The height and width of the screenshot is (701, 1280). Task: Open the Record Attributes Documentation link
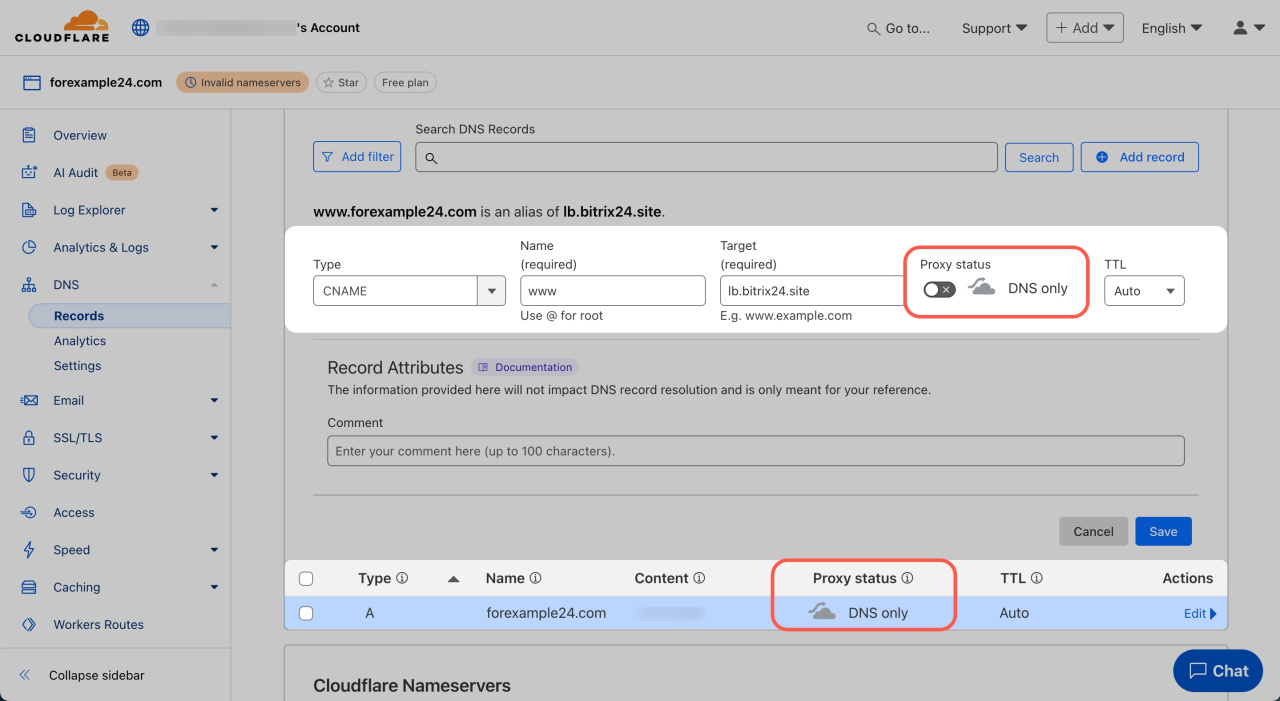[x=525, y=367]
